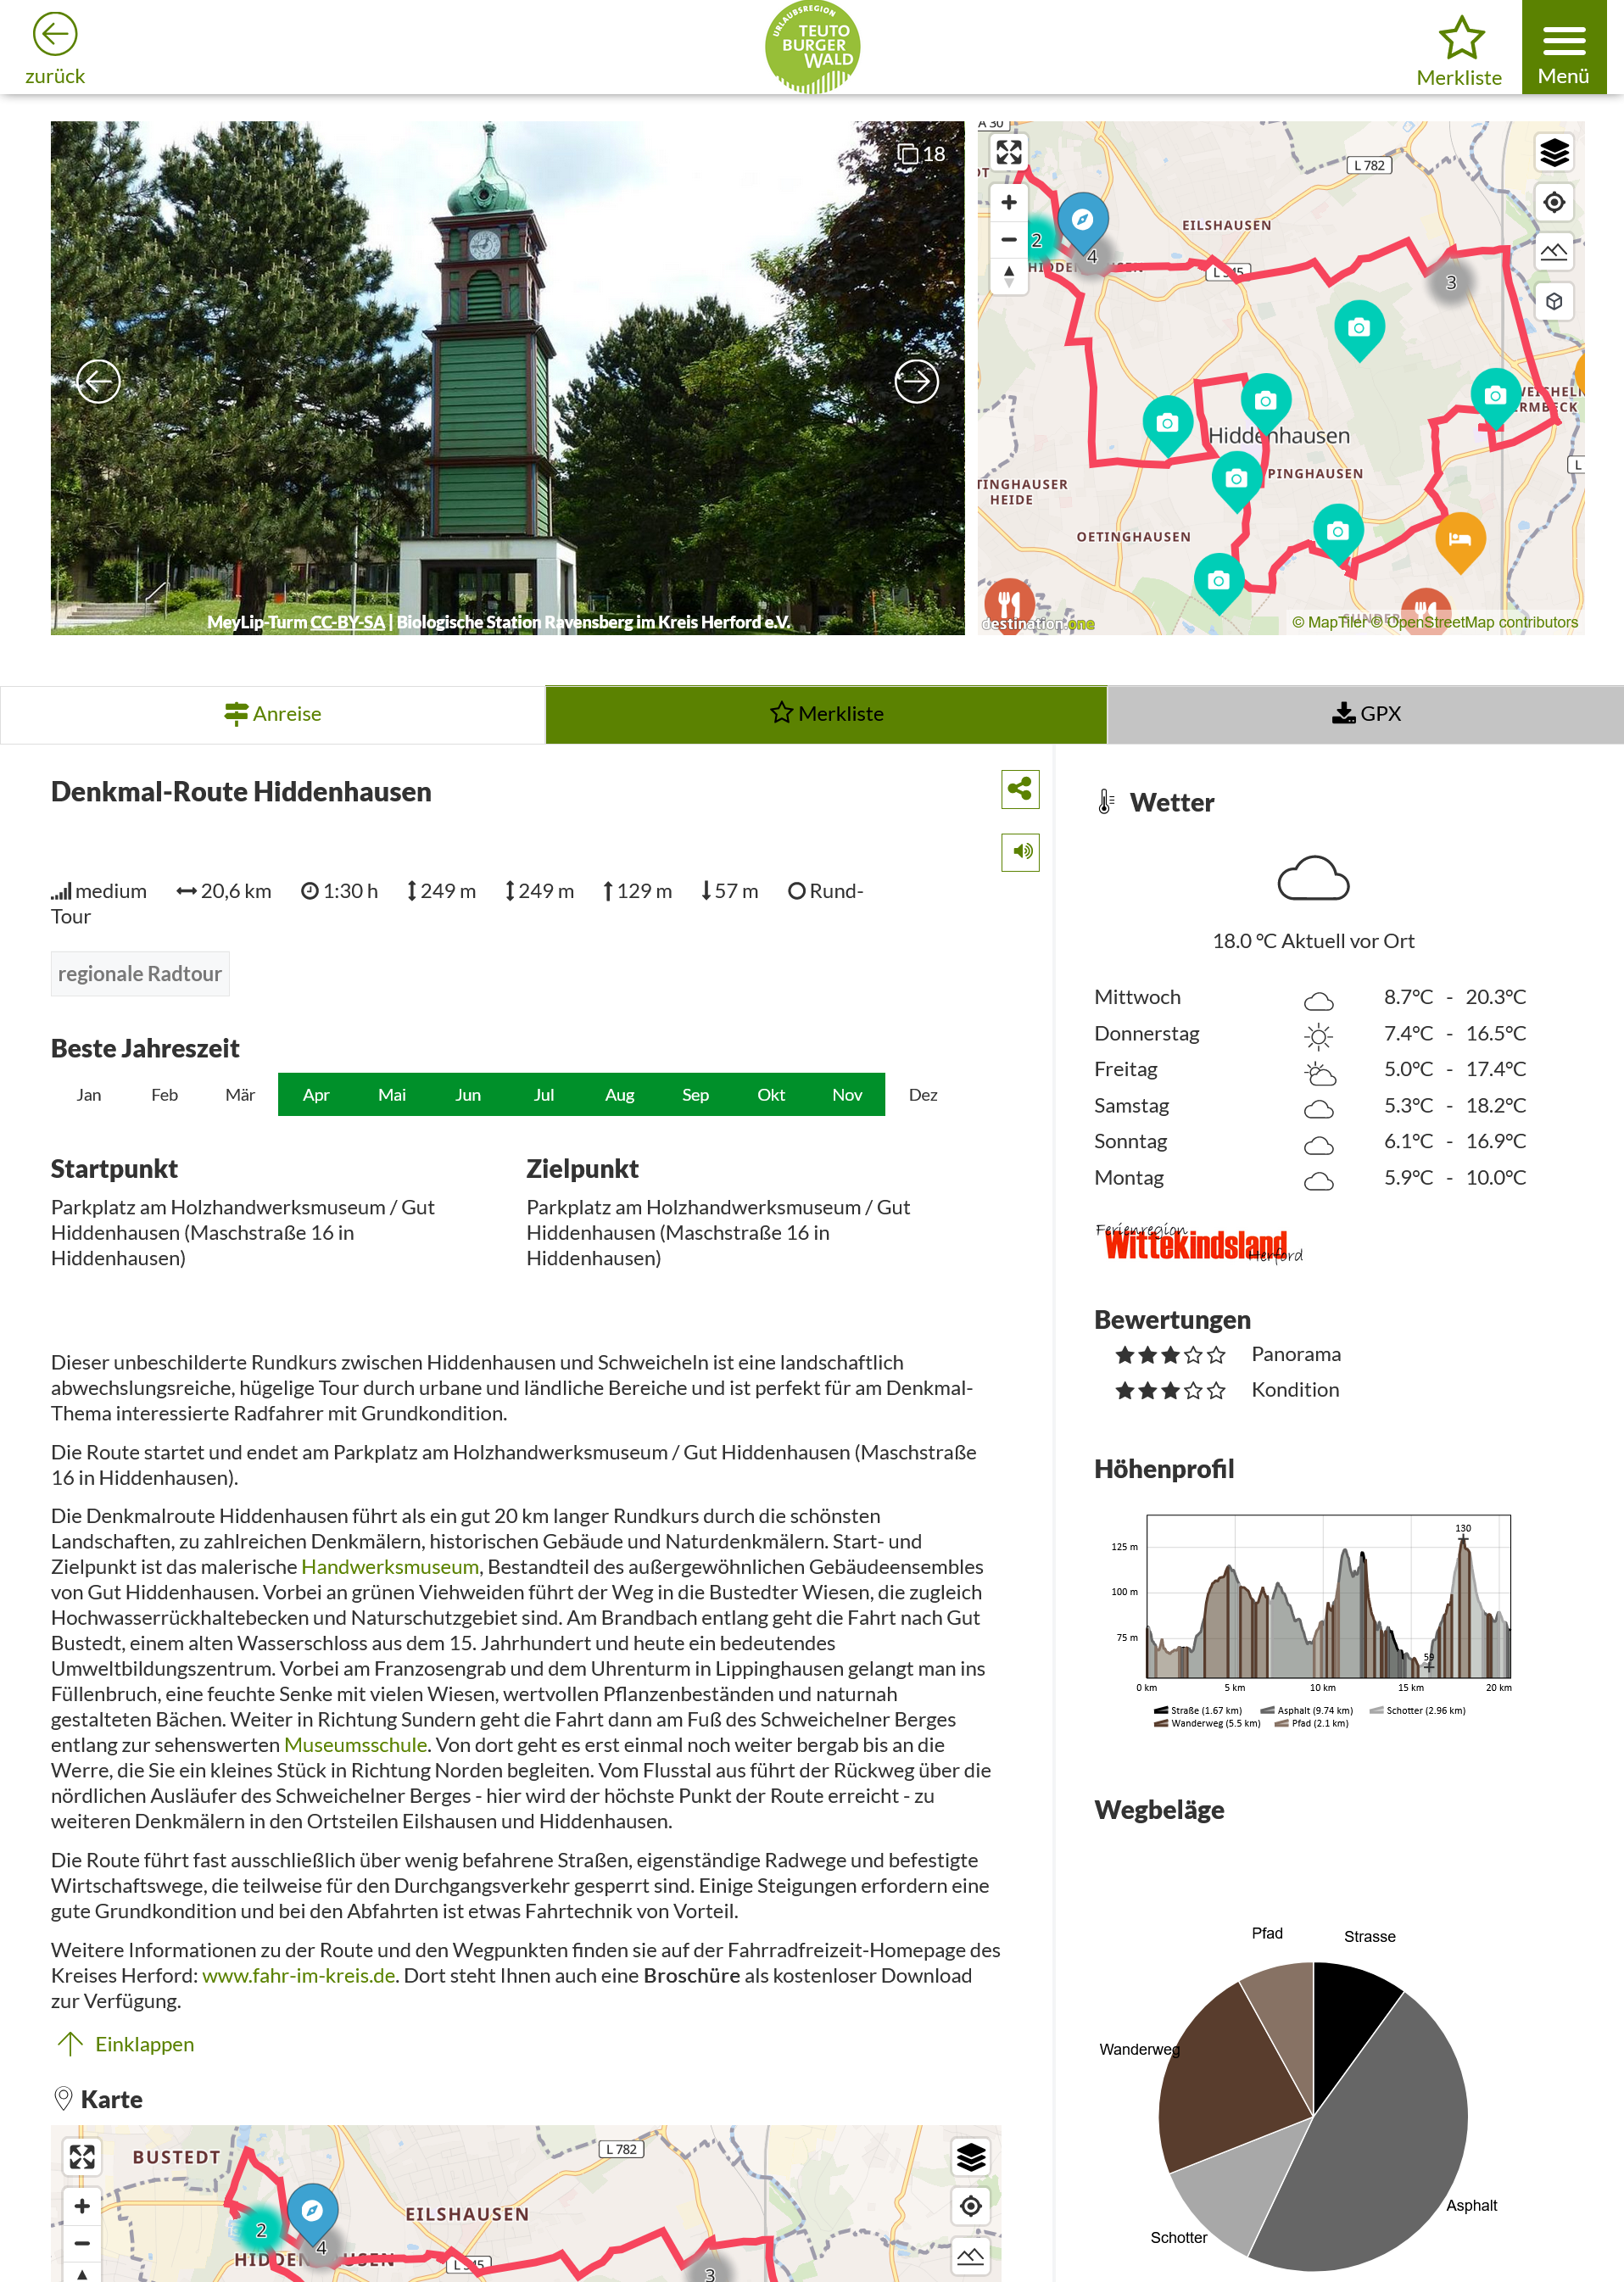The width and height of the screenshot is (1624, 2282).
Task: Locate my position on lower Karte map
Action: click(x=971, y=2206)
